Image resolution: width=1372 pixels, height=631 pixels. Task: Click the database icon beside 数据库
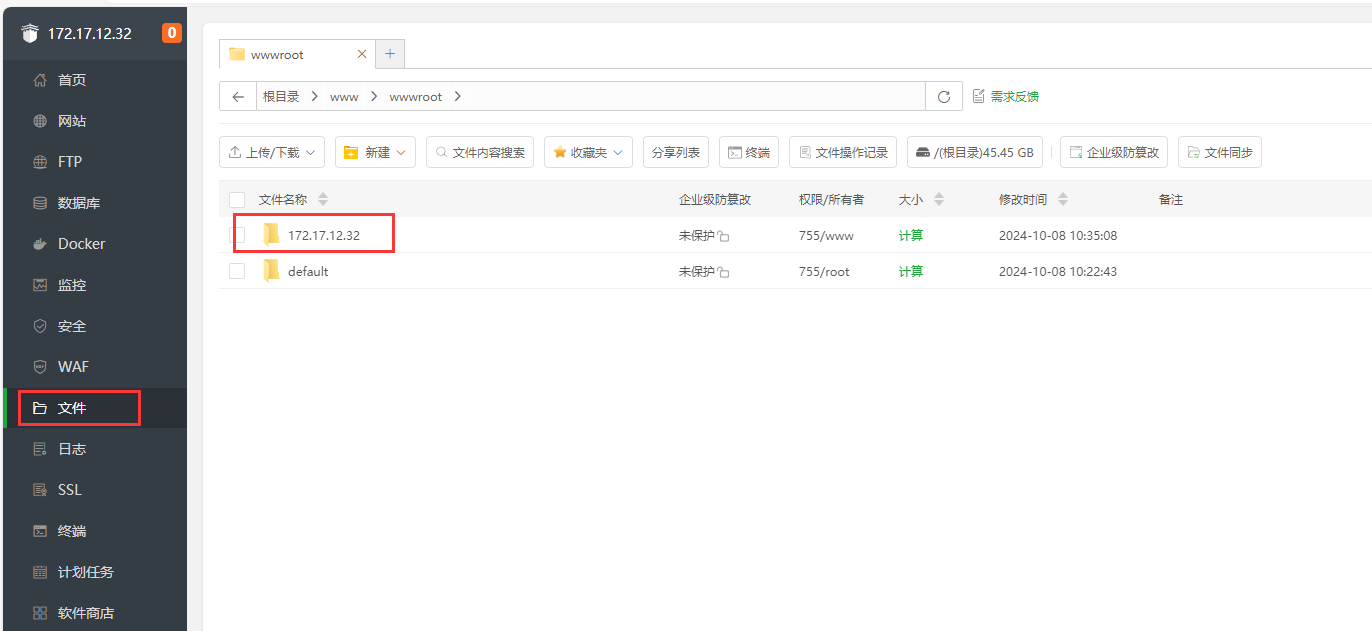point(40,203)
